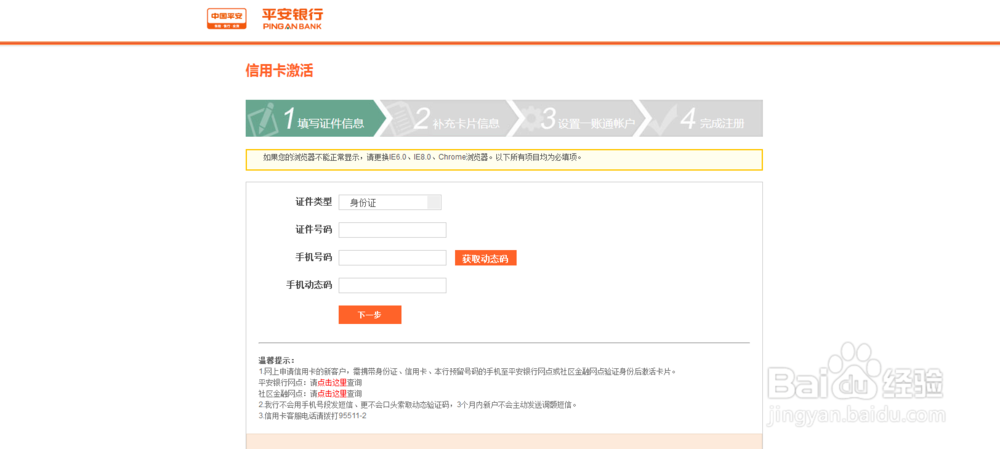Click the 手机动态码 label
This screenshot has width=1000, height=449.
pos(309,285)
